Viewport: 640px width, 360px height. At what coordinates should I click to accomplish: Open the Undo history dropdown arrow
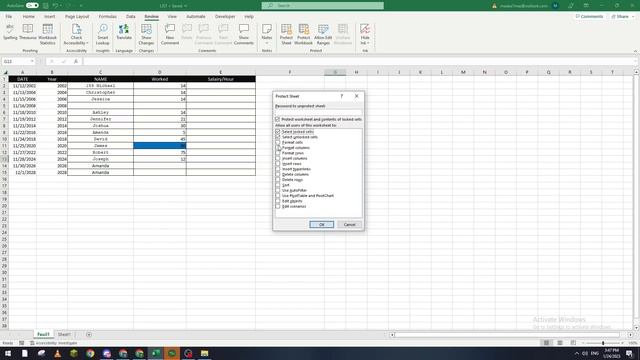pos(61,6)
